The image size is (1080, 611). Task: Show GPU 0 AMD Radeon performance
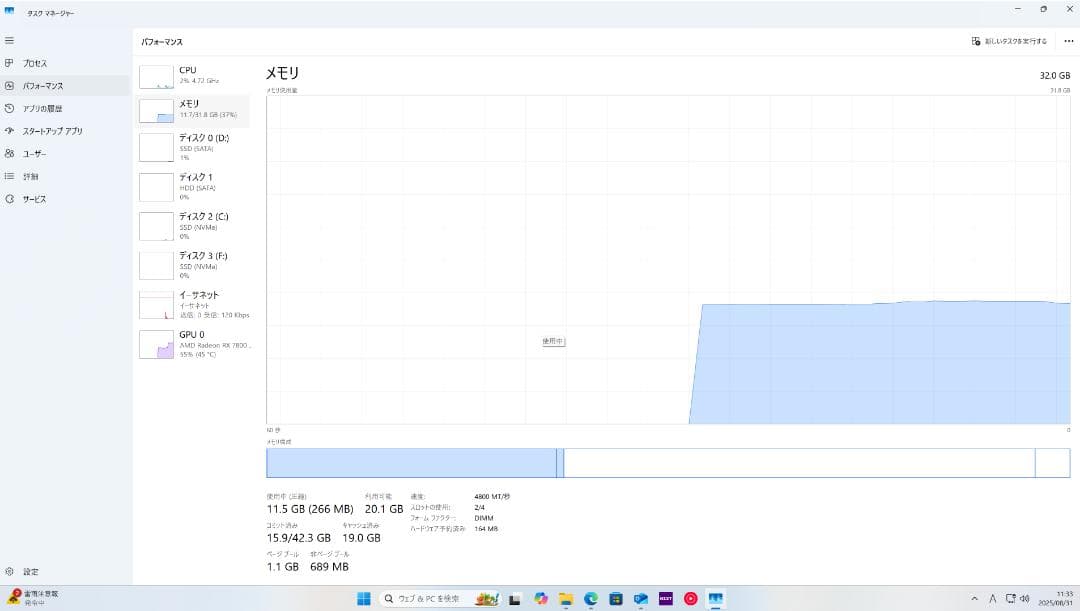pyautogui.click(x=192, y=343)
